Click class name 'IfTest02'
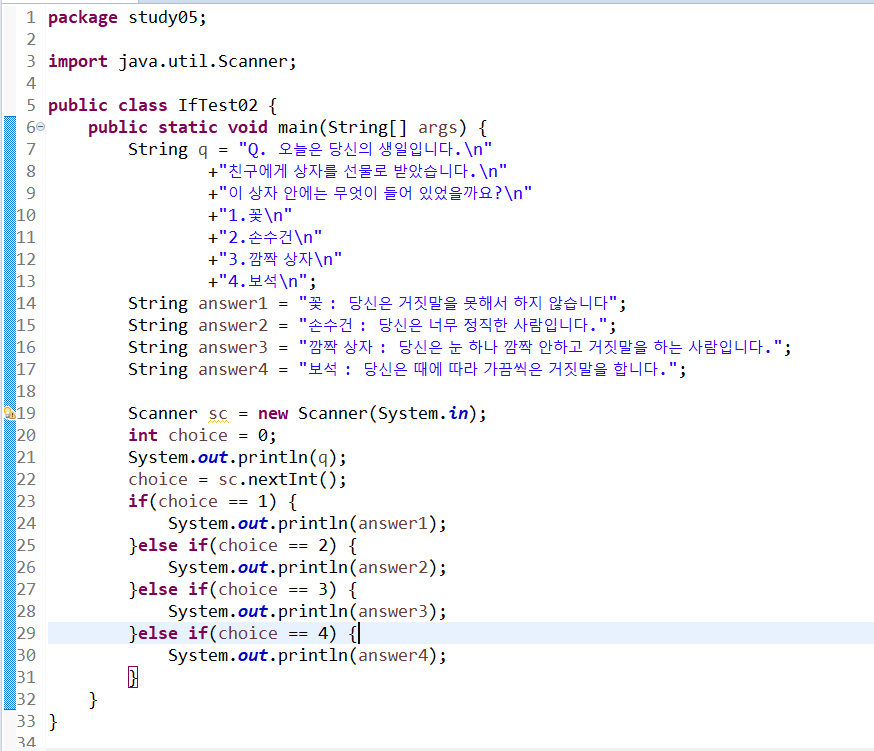This screenshot has width=874, height=751. (218, 105)
